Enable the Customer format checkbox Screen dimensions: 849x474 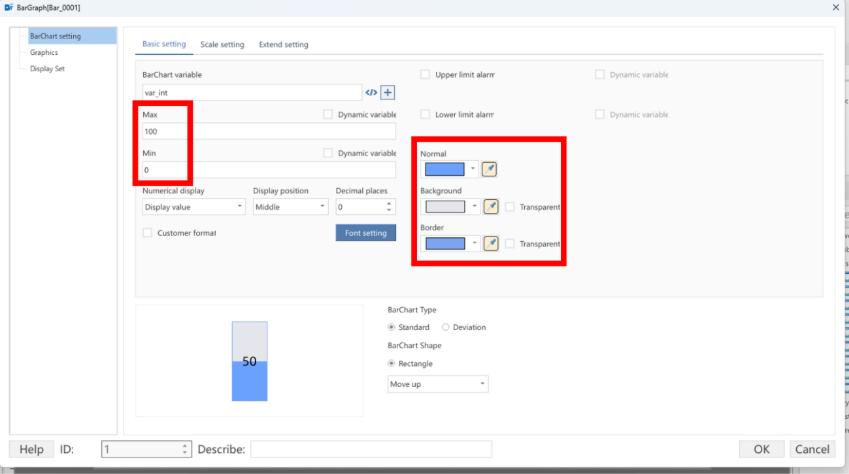tap(147, 233)
